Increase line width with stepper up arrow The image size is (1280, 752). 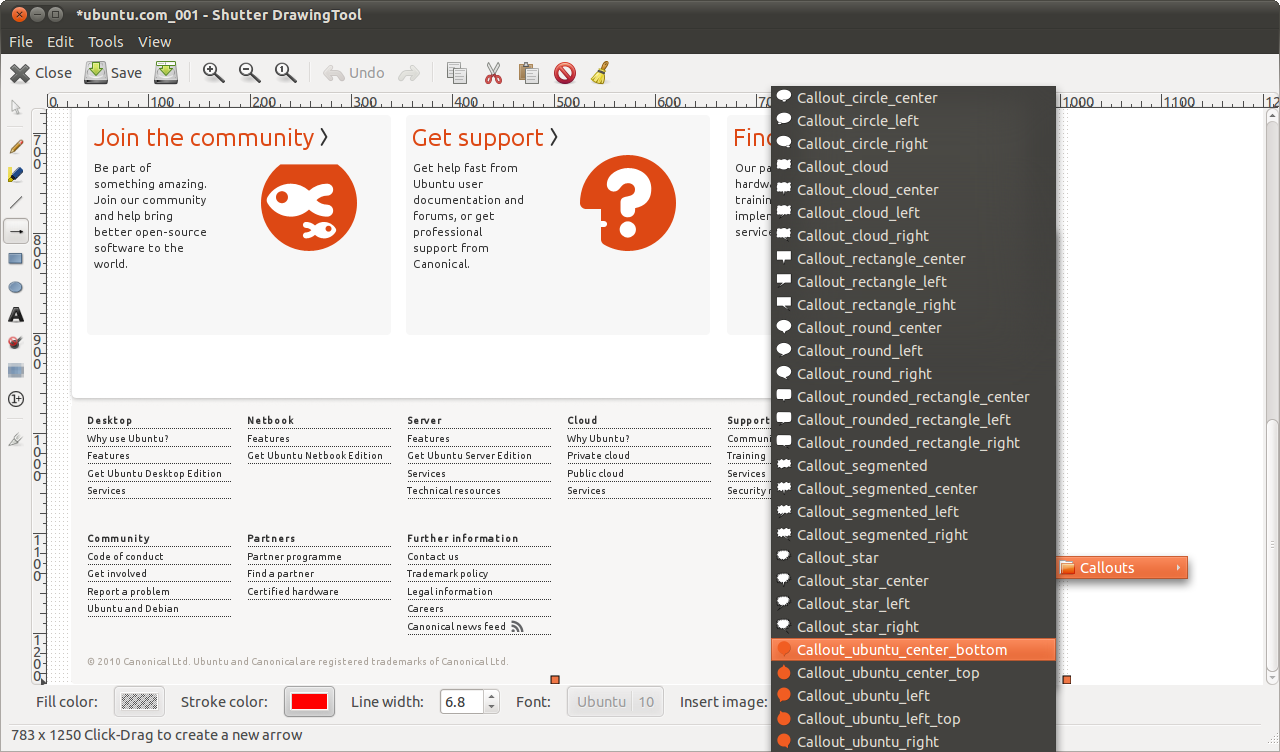[491, 696]
